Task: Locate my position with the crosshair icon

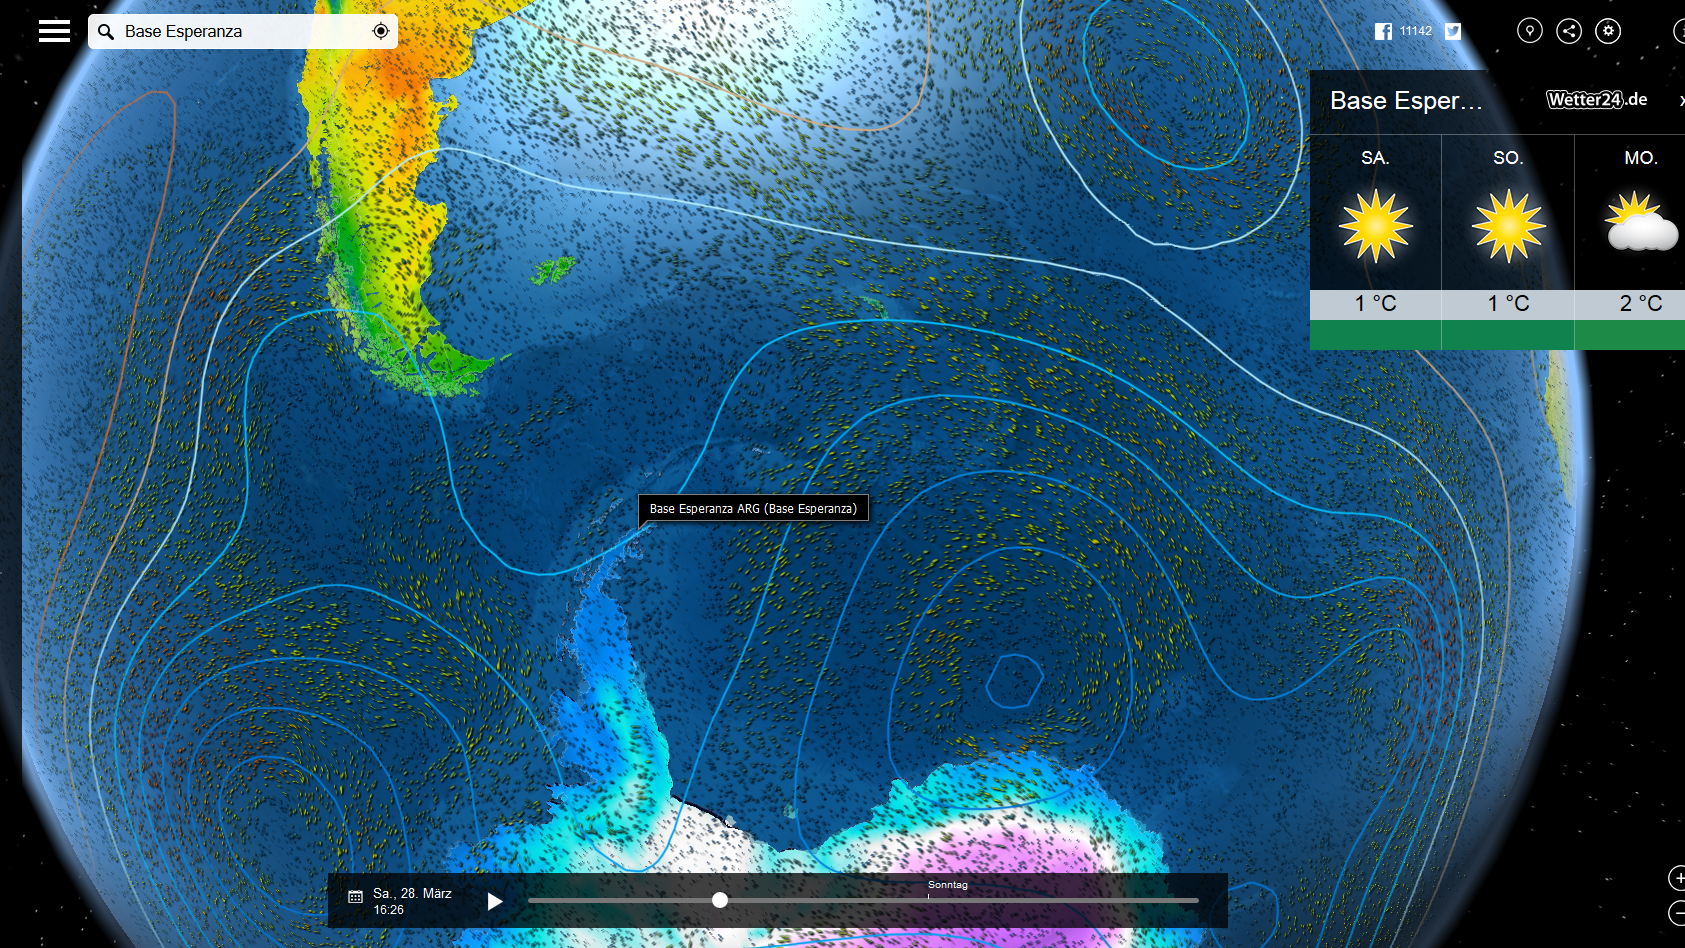Action: 381,31
